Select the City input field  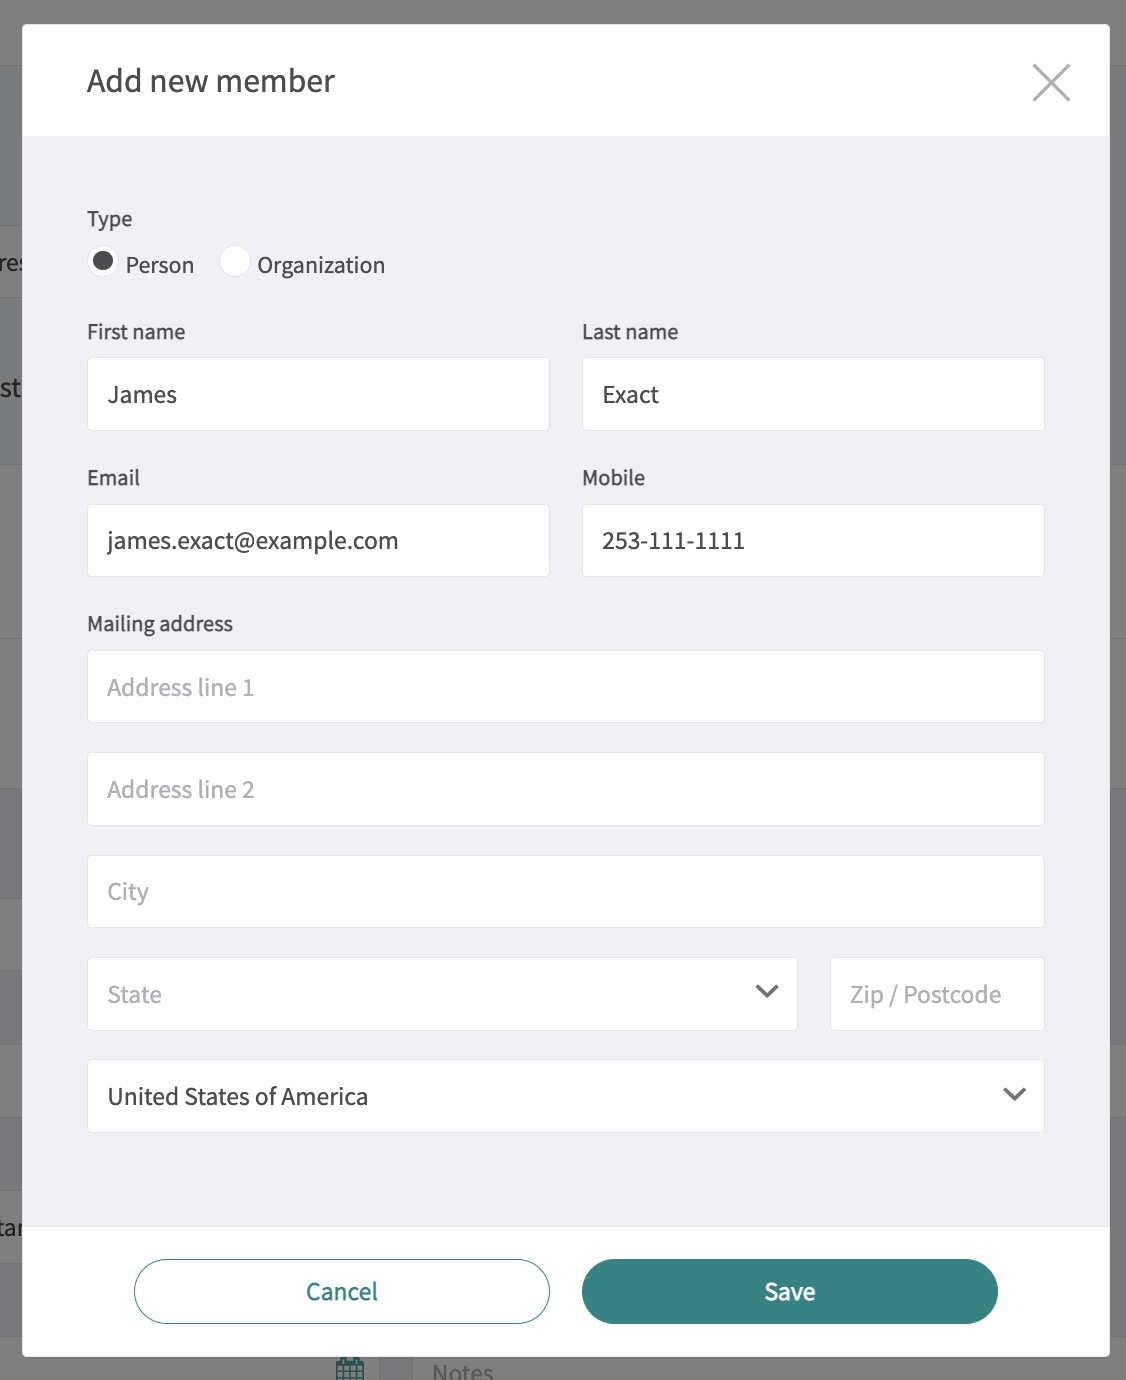pyautogui.click(x=565, y=891)
